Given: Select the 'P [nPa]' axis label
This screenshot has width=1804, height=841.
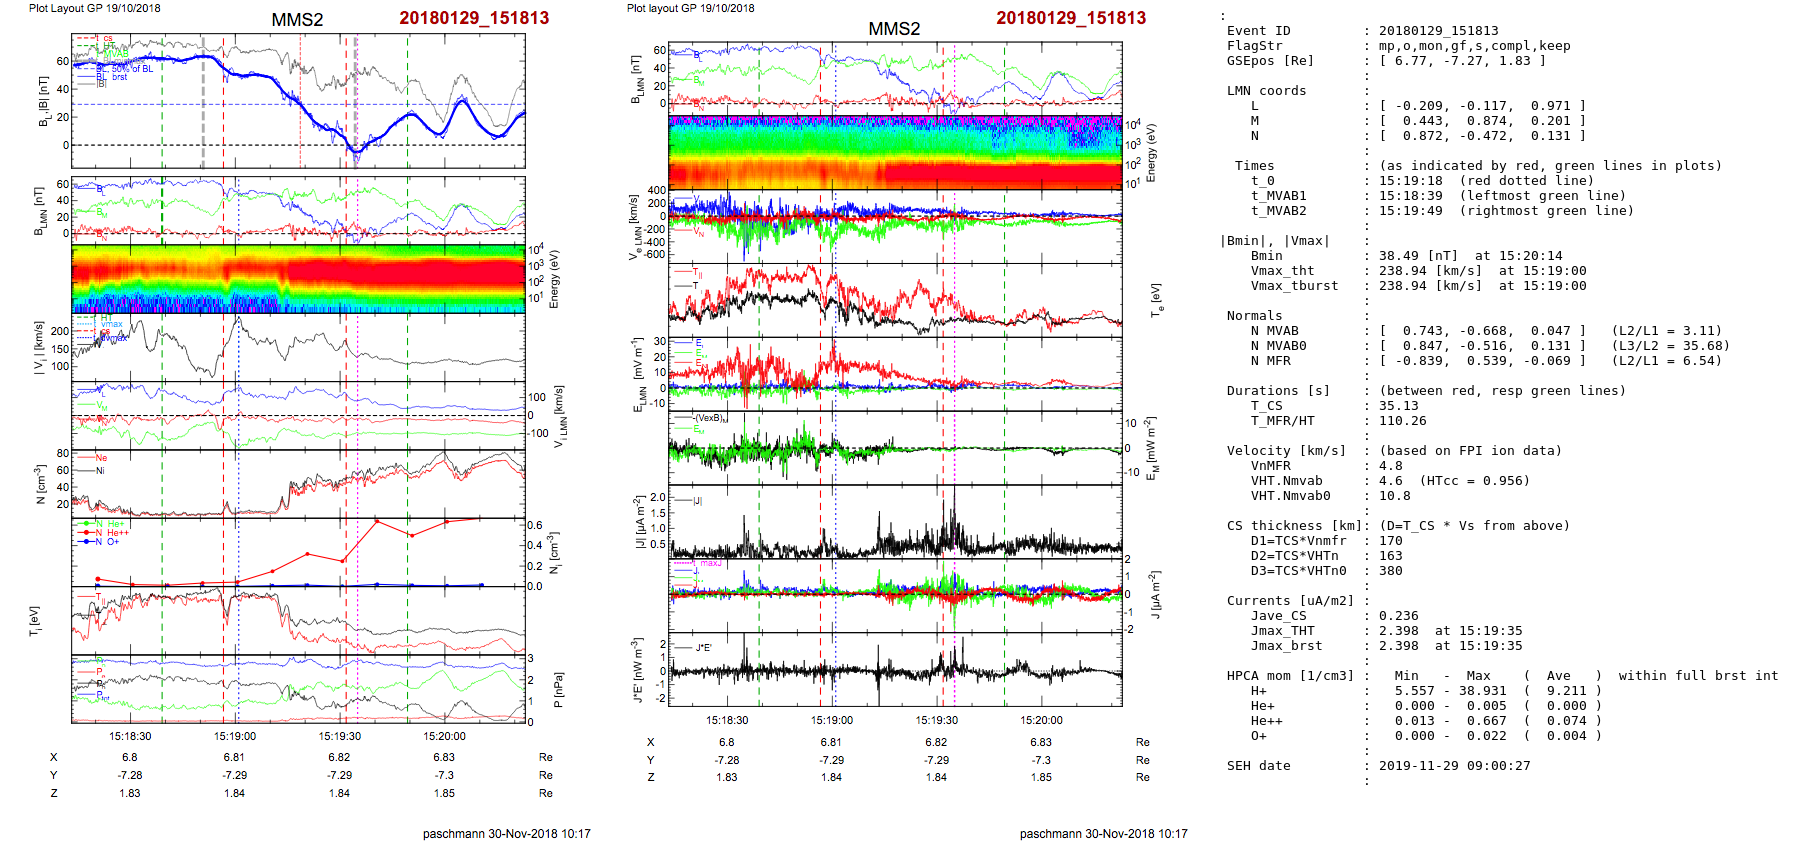Looking at the screenshot, I should click(x=558, y=689).
